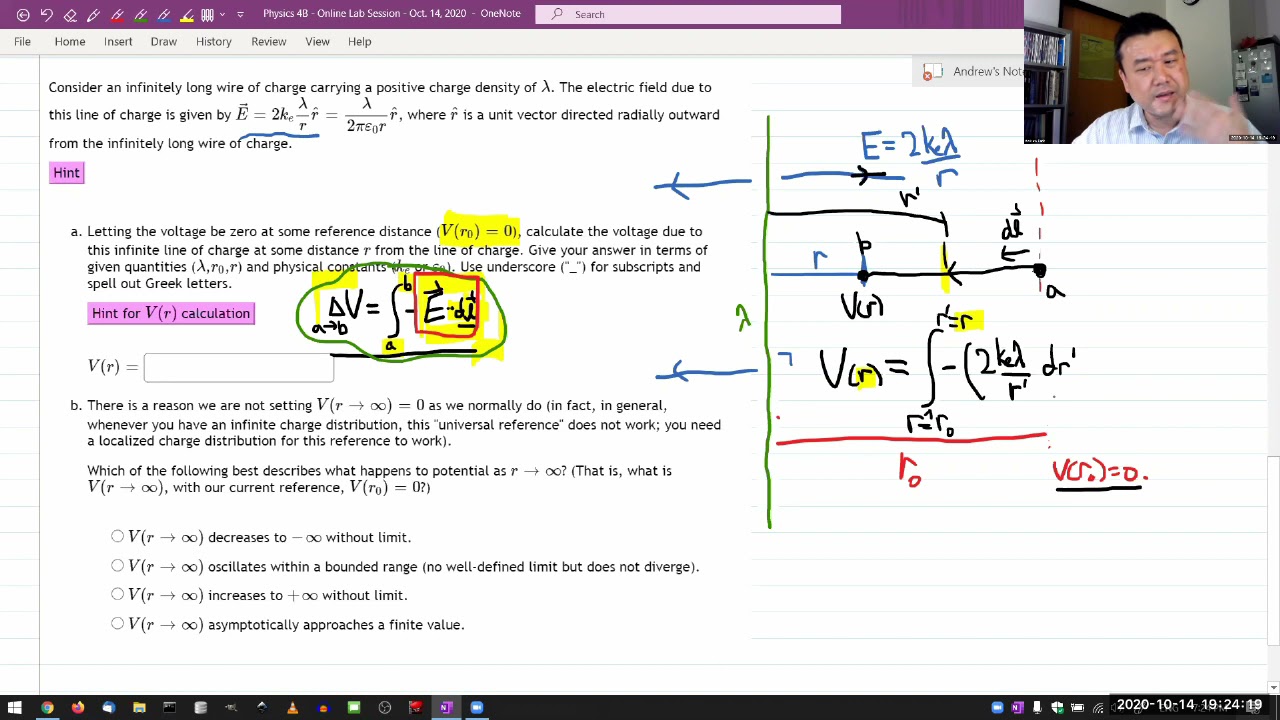Image resolution: width=1280 pixels, height=720 pixels.
Task: Open Google Chrome from taskbar
Action: [47, 708]
